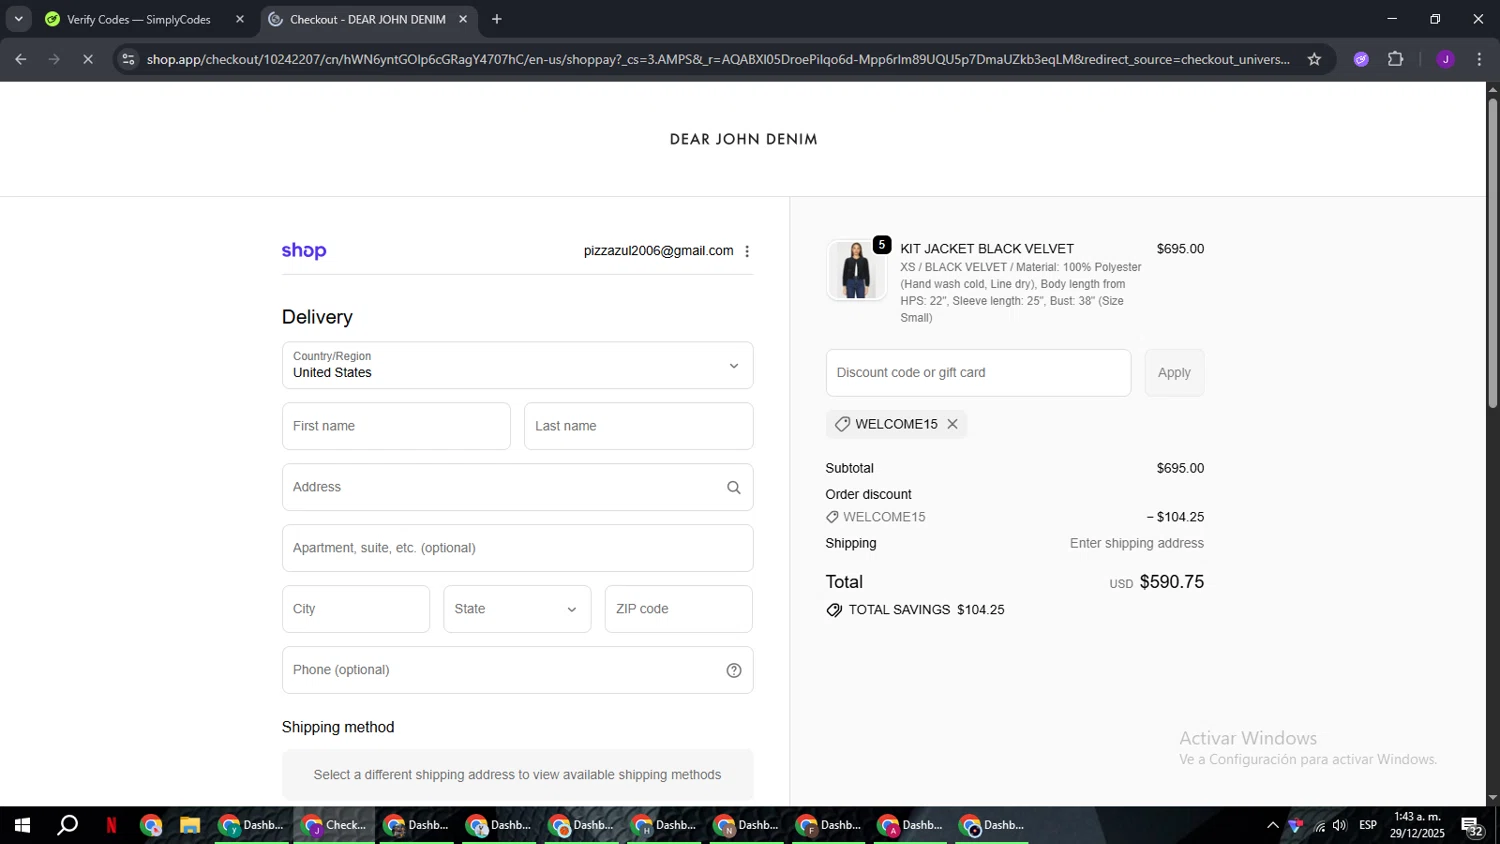Viewport: 1500px width, 844px height.
Task: Click the browser back arrow
Action: pyautogui.click(x=21, y=60)
